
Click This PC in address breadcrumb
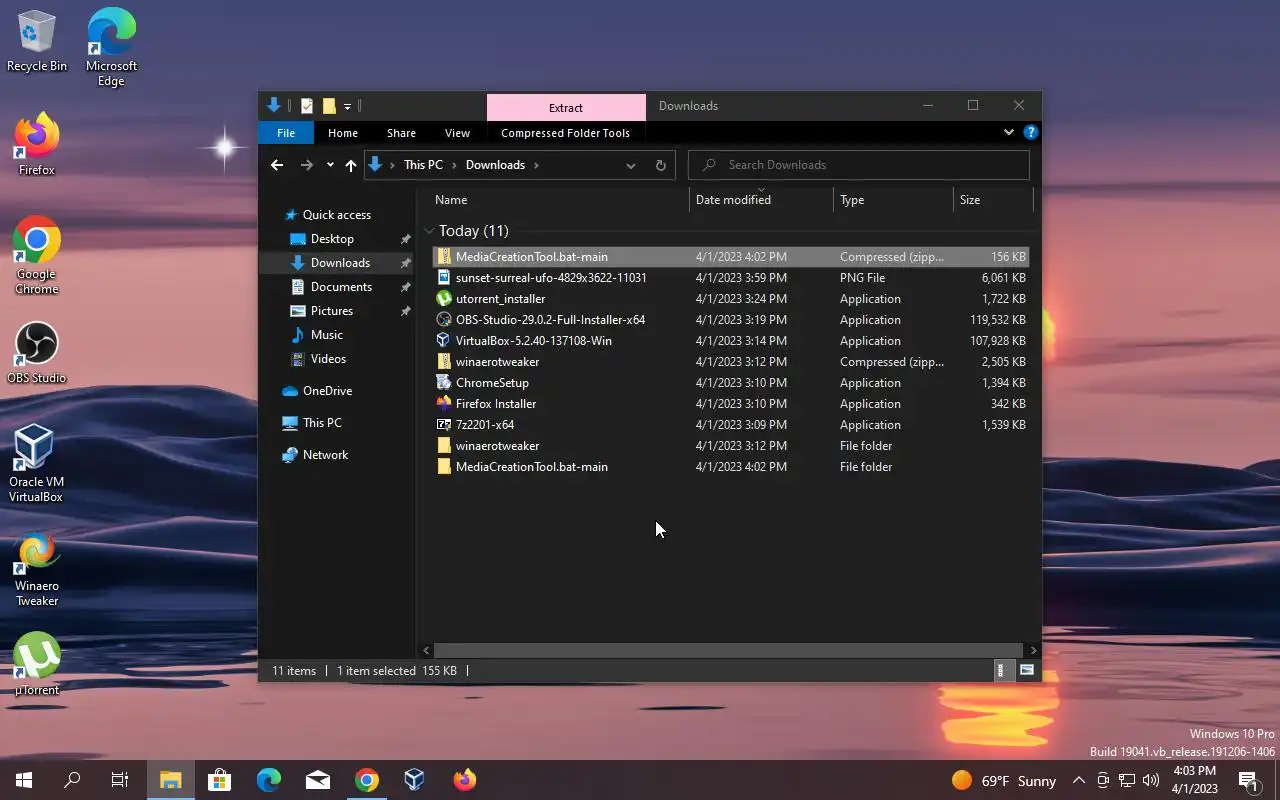coord(423,165)
